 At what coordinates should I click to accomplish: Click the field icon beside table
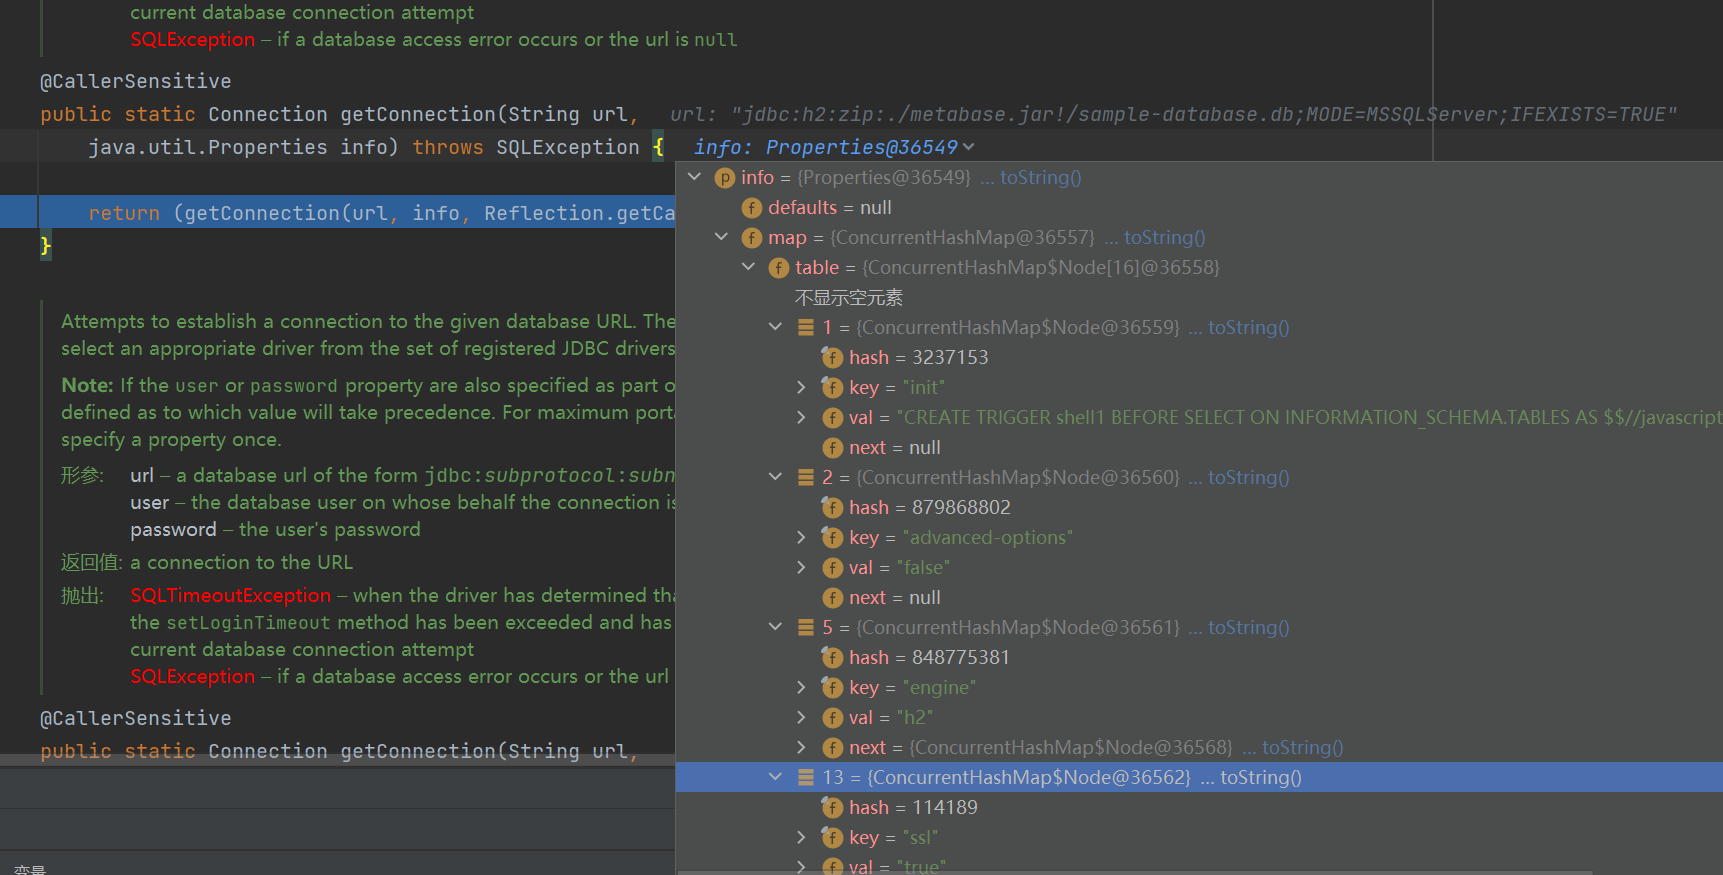779,268
